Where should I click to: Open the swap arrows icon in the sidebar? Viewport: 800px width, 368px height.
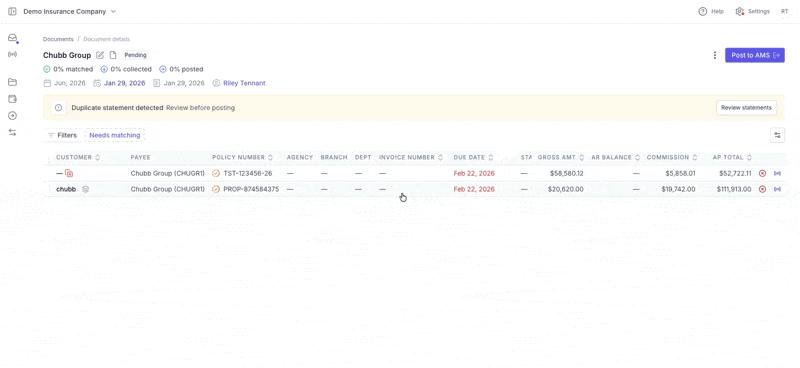(13, 132)
